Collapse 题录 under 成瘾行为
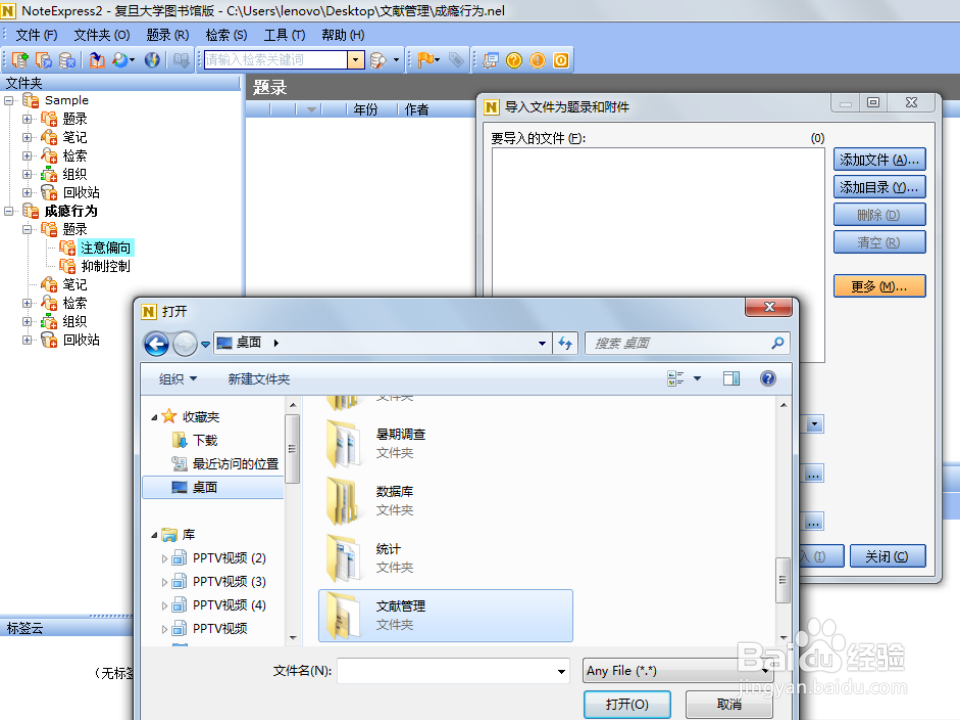The height and width of the screenshot is (720, 960). click(27, 230)
